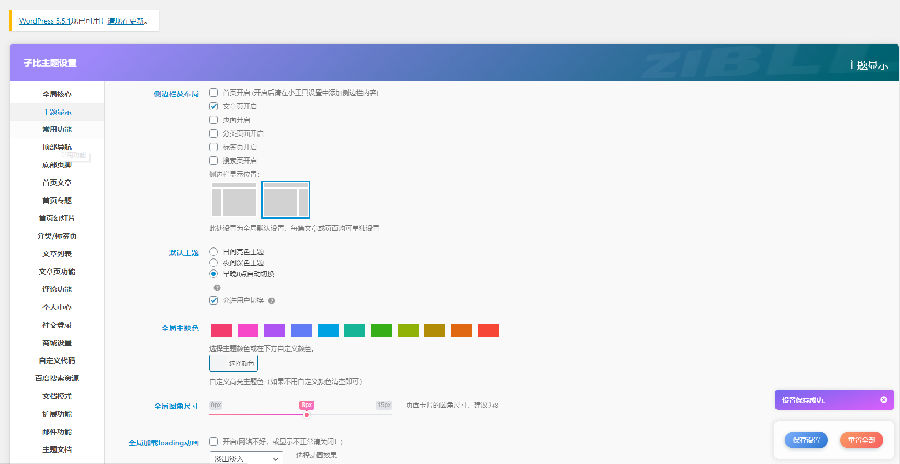Open the loading animation effect dropdown
This screenshot has width=900, height=464.
tap(246, 458)
